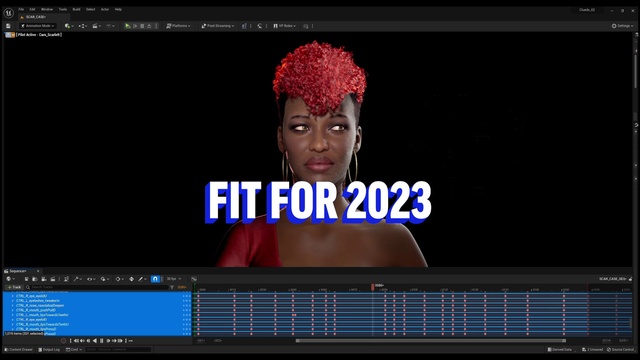Open the Derived Data status menu
The height and width of the screenshot is (360, 640).
pyautogui.click(x=560, y=350)
